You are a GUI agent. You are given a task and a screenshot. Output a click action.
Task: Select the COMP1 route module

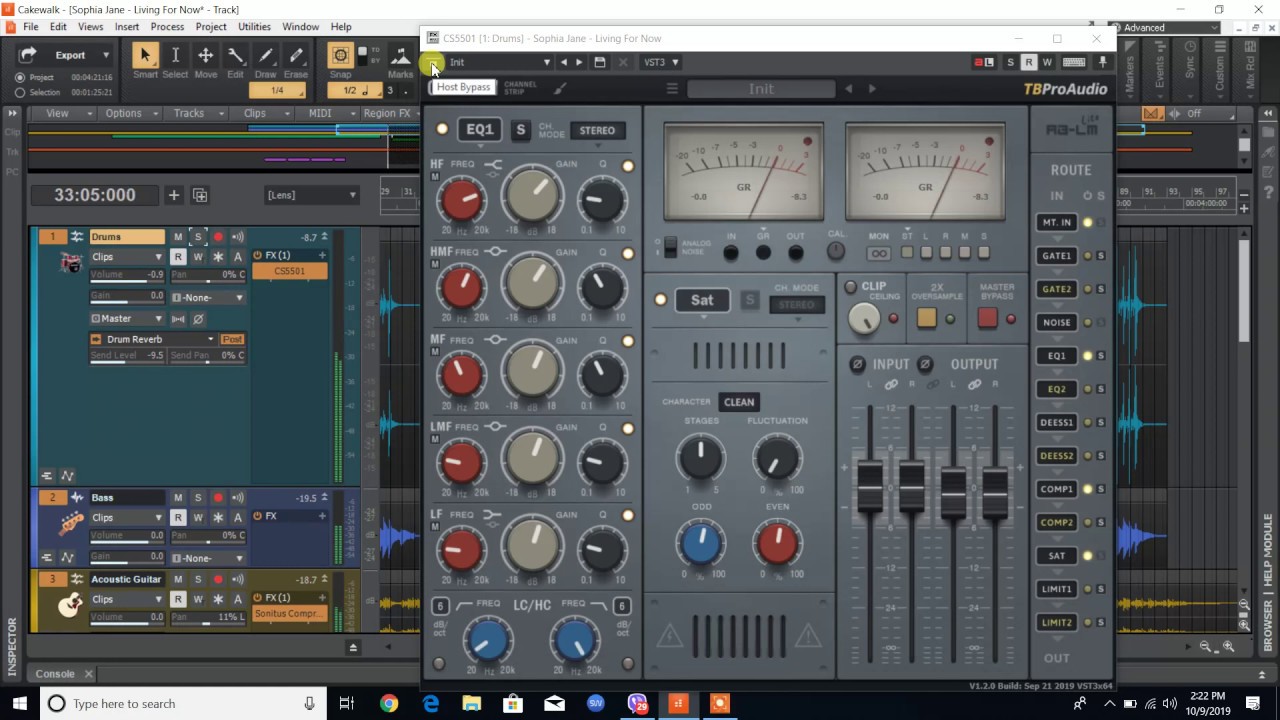(1057, 489)
